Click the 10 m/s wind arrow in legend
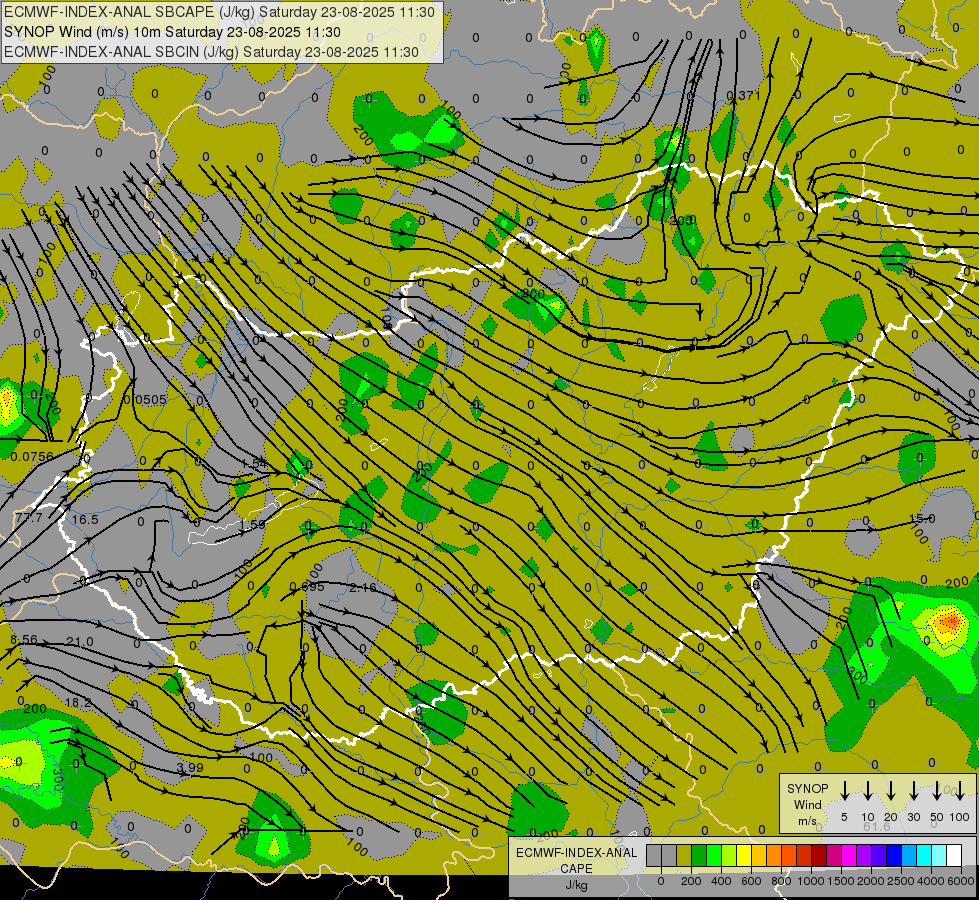Viewport: 979px width, 900px height. (867, 790)
